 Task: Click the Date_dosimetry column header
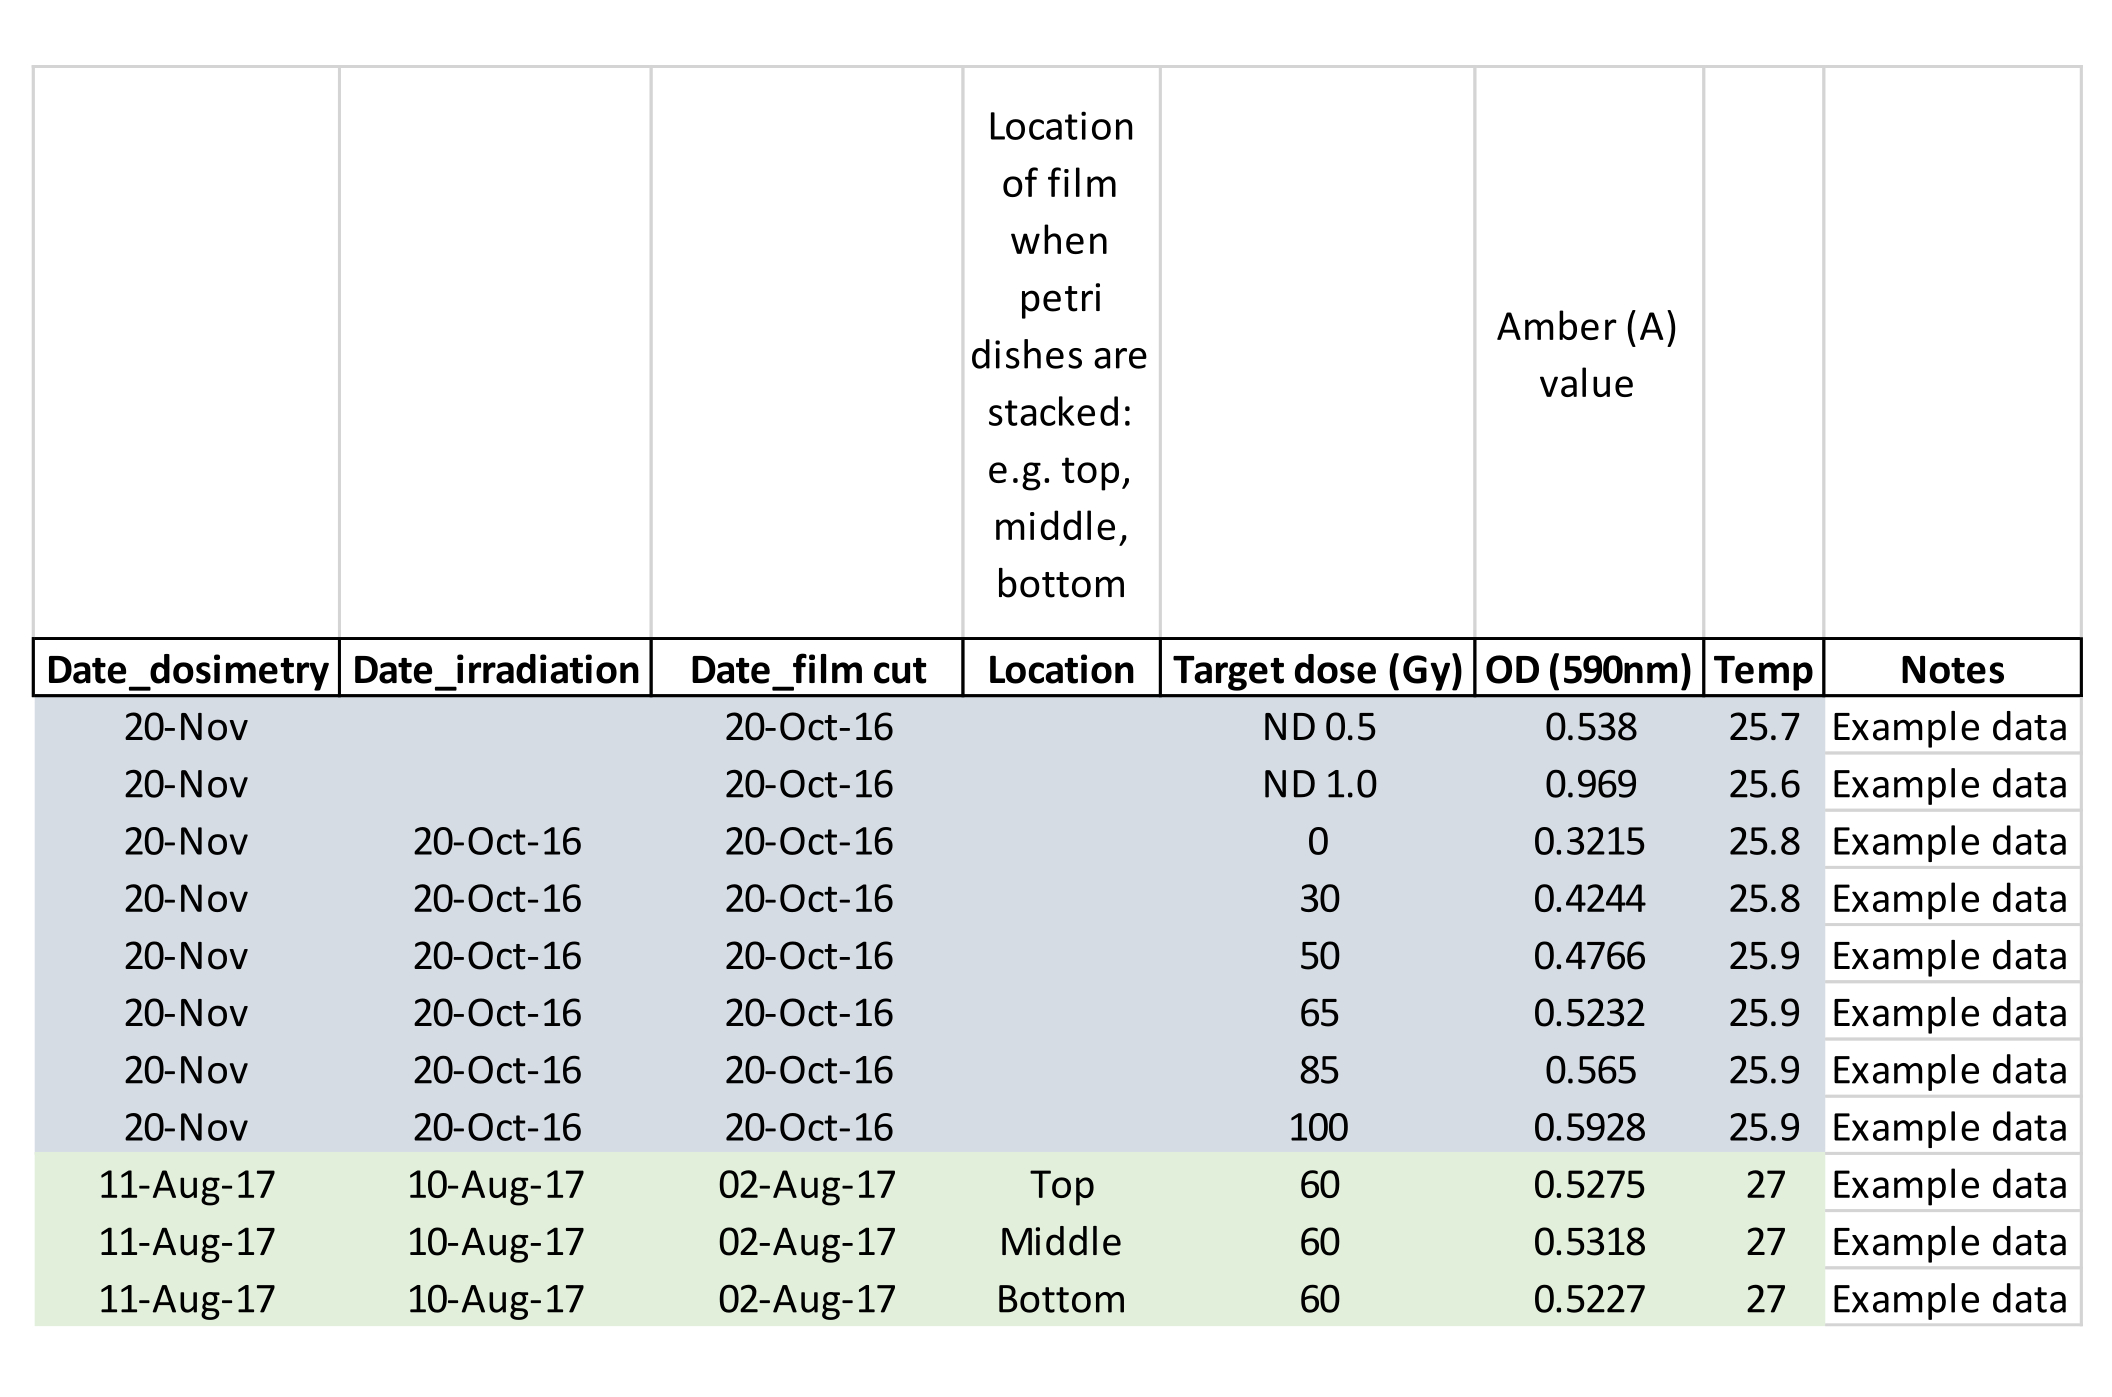pyautogui.click(x=187, y=669)
